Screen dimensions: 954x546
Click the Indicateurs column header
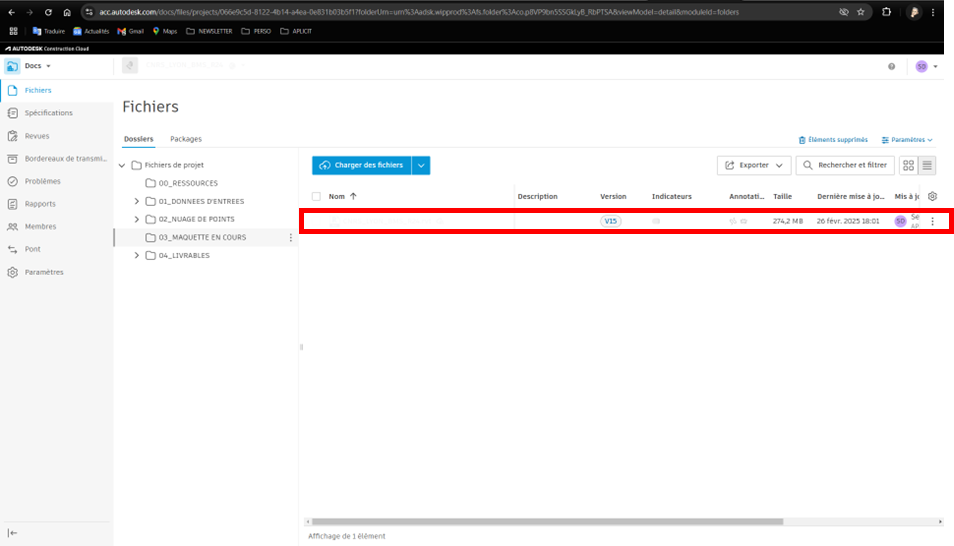[672, 197]
